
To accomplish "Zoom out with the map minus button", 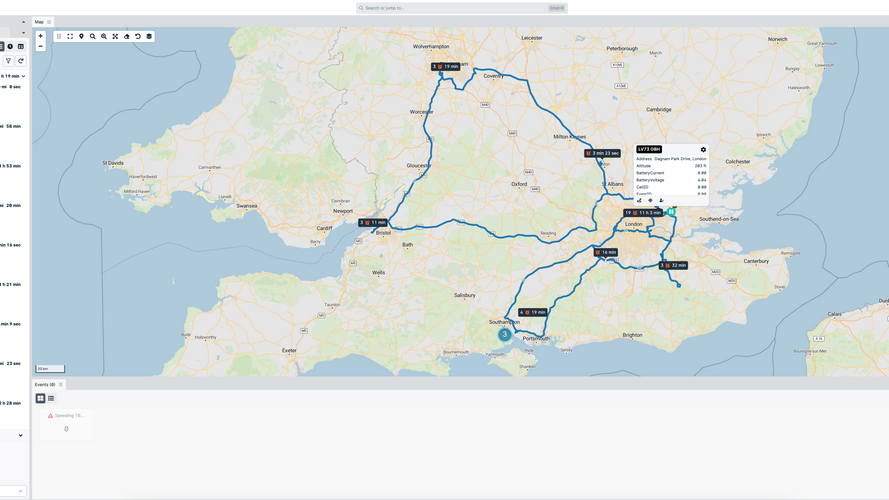I will click(40, 46).
